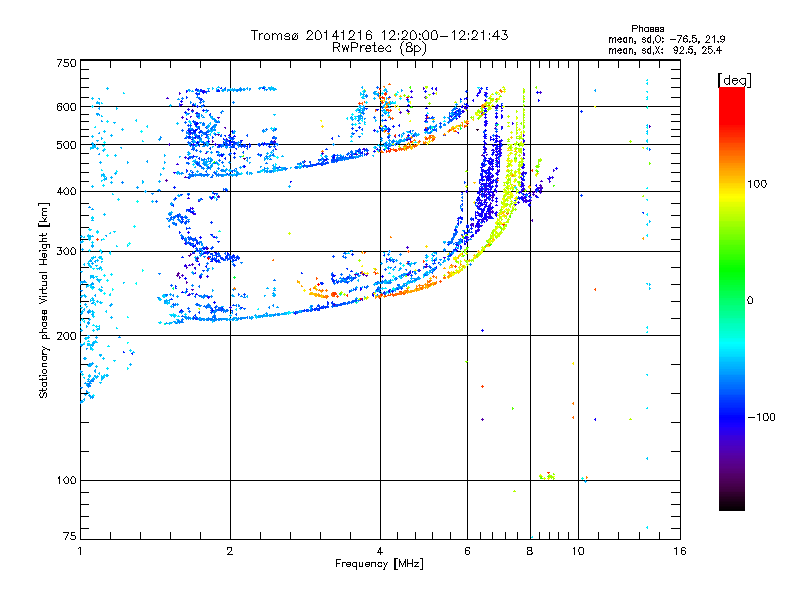Image resolution: width=800 pixels, height=600 pixels.
Task: Select the "mean, sd,X: 92.5, 25.4" line
Action: point(665,50)
